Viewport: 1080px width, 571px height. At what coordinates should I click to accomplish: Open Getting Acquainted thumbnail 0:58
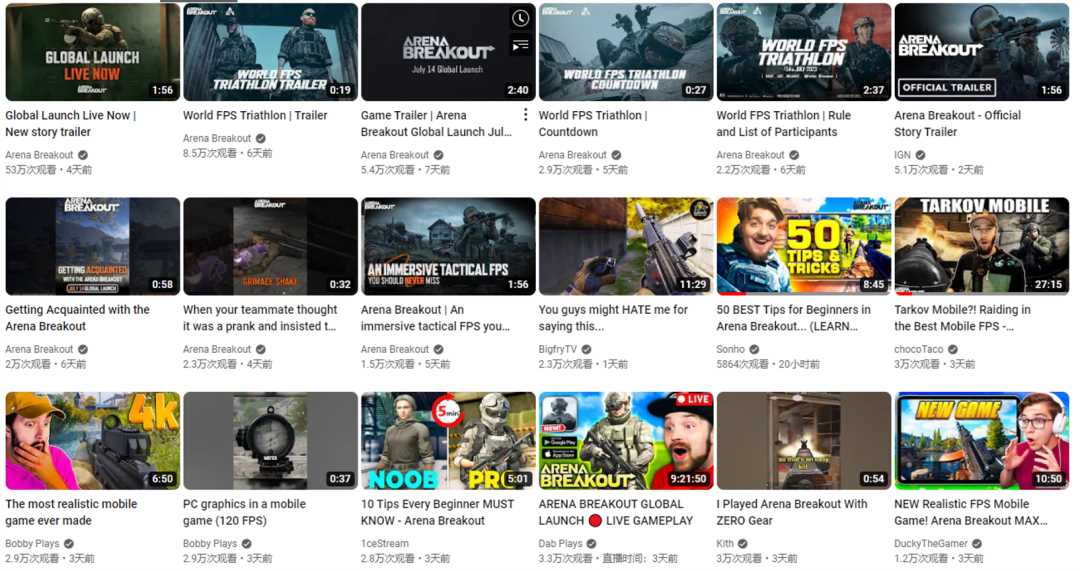point(92,247)
